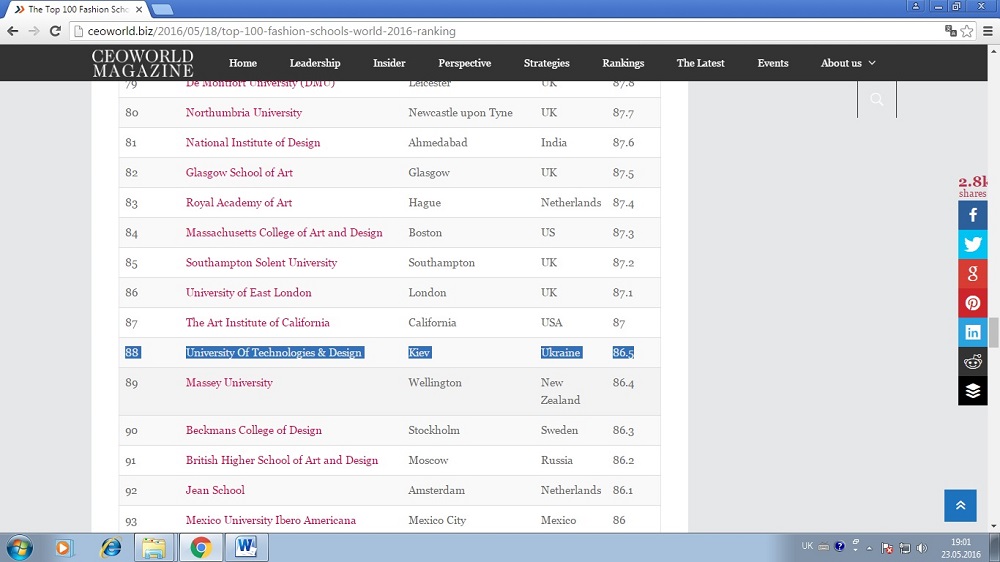Open University of East London link
Screen dimensions: 1000x562
click(249, 292)
